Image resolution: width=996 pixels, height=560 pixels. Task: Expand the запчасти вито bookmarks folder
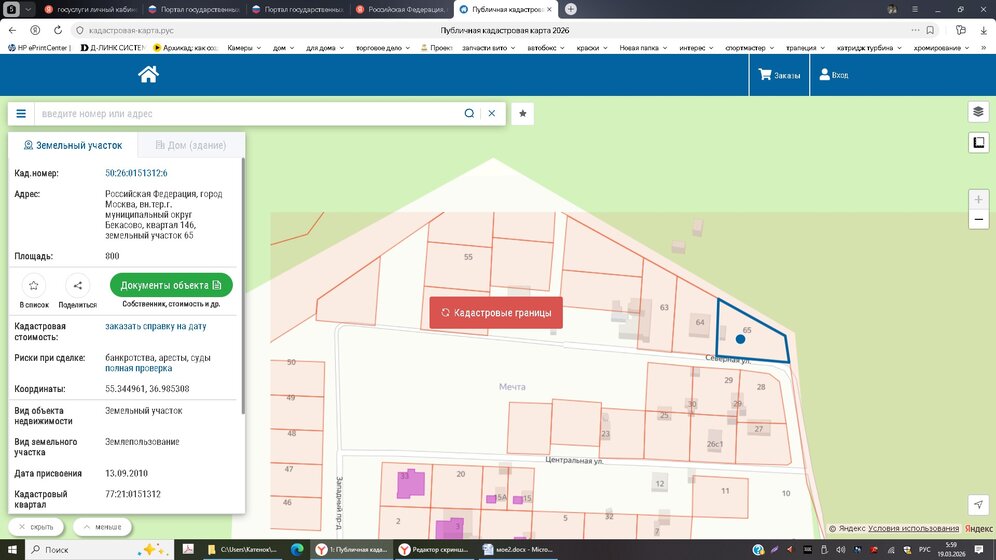(488, 48)
